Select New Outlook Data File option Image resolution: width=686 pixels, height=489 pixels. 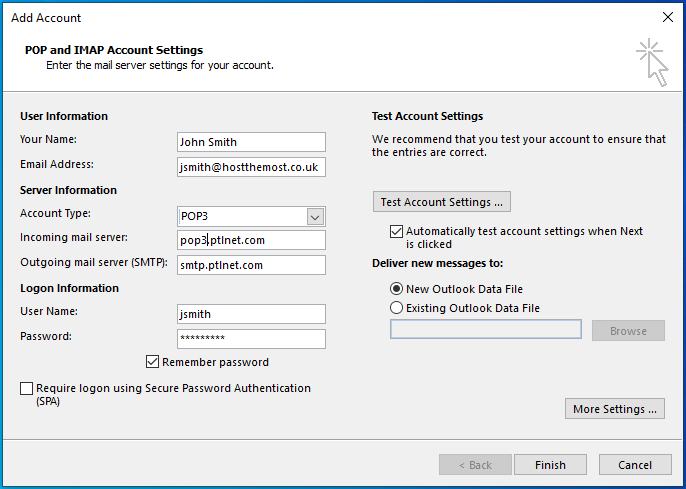pos(397,289)
